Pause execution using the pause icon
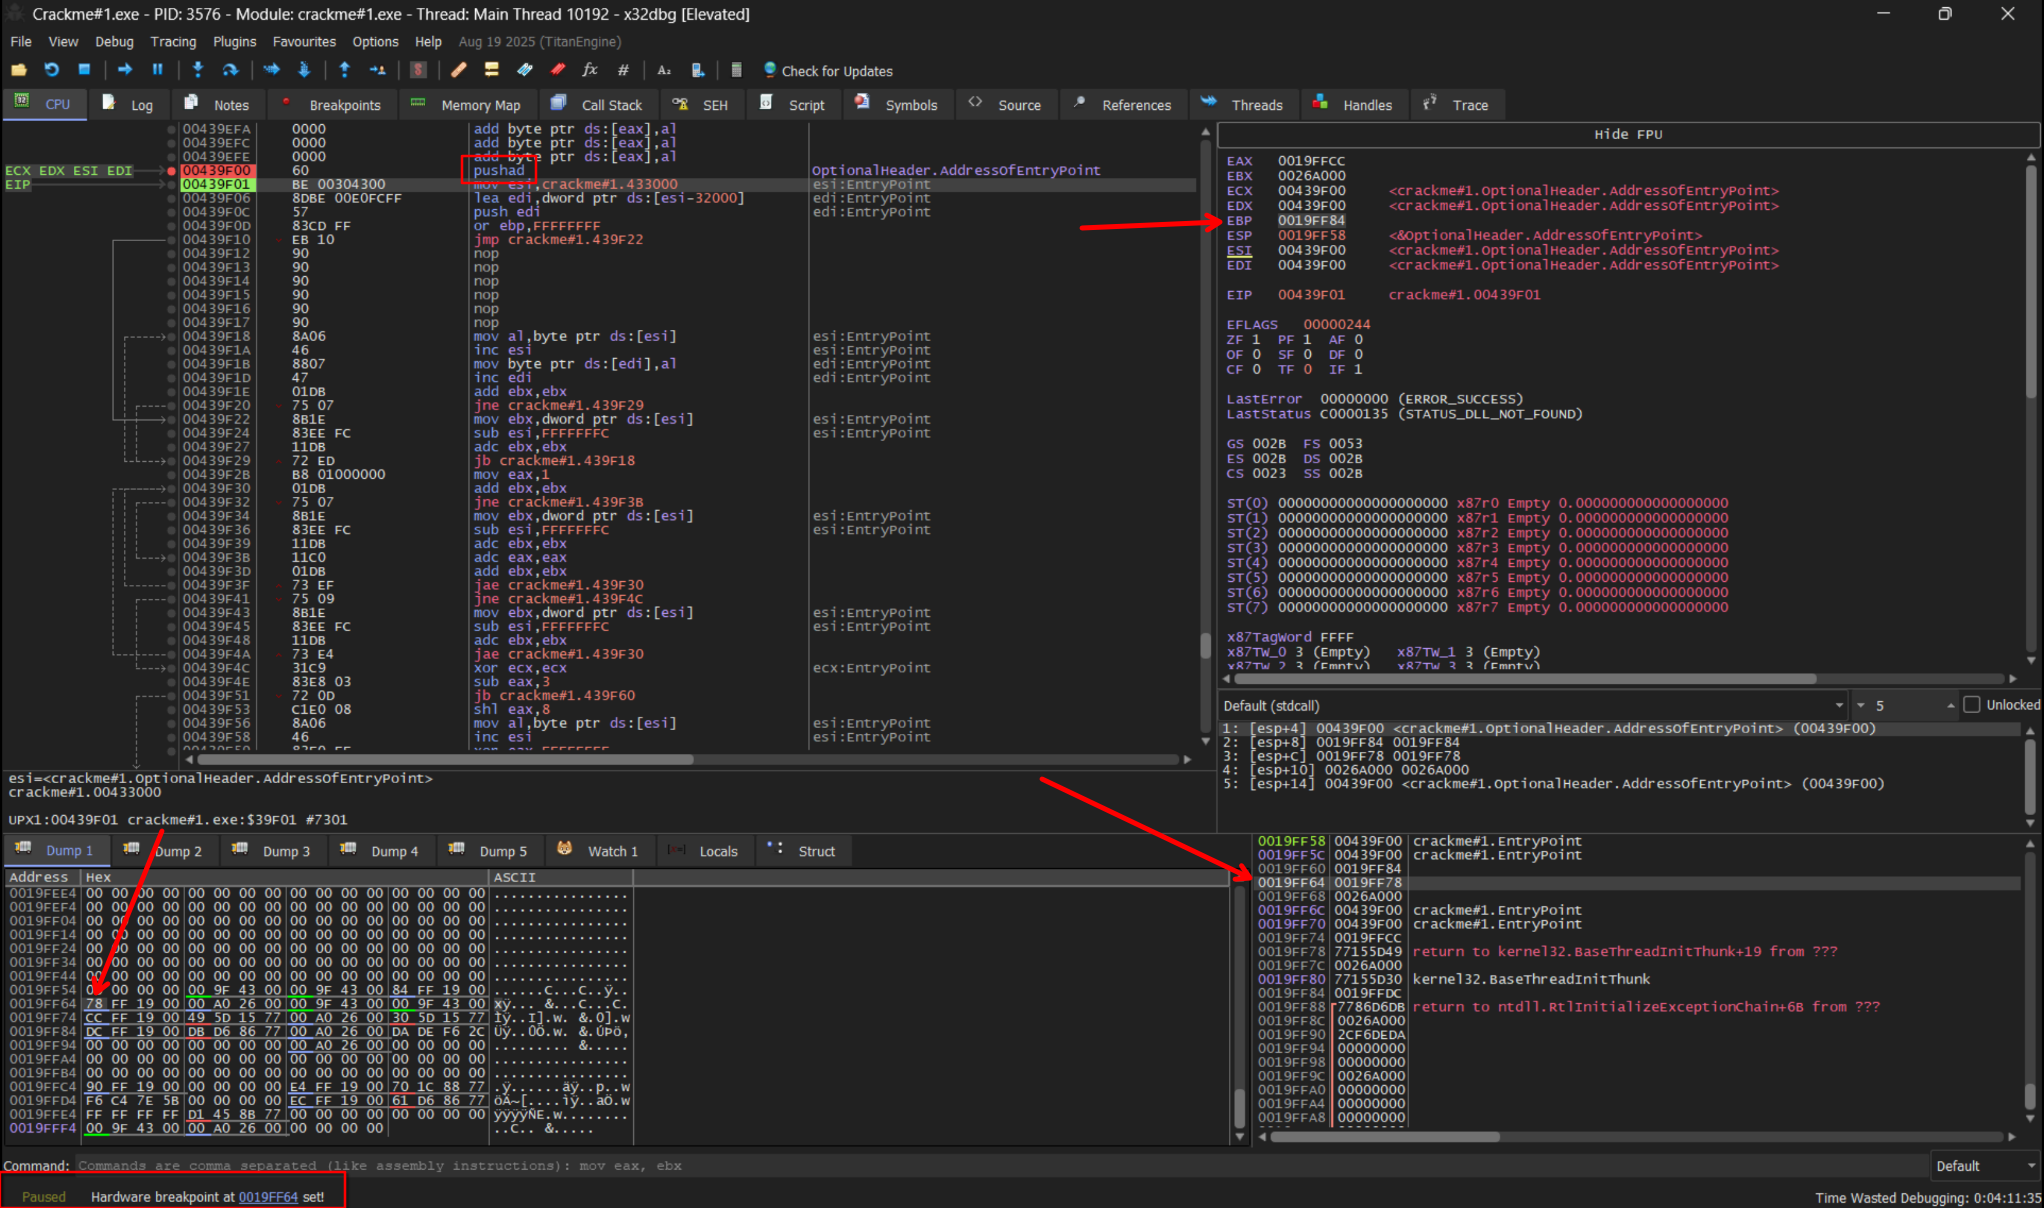Viewport: 2044px width, 1208px height. [x=157, y=70]
